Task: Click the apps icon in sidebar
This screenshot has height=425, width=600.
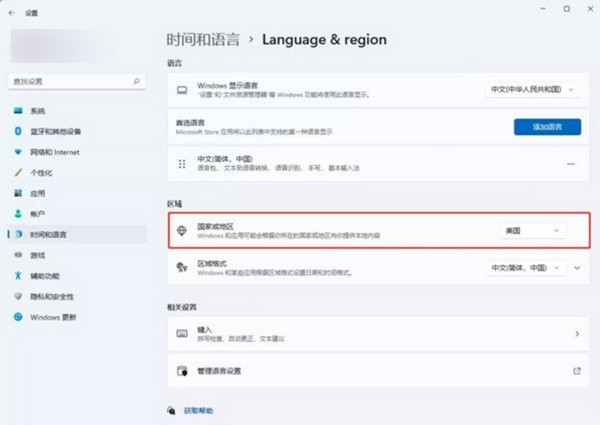Action: click(x=18, y=193)
